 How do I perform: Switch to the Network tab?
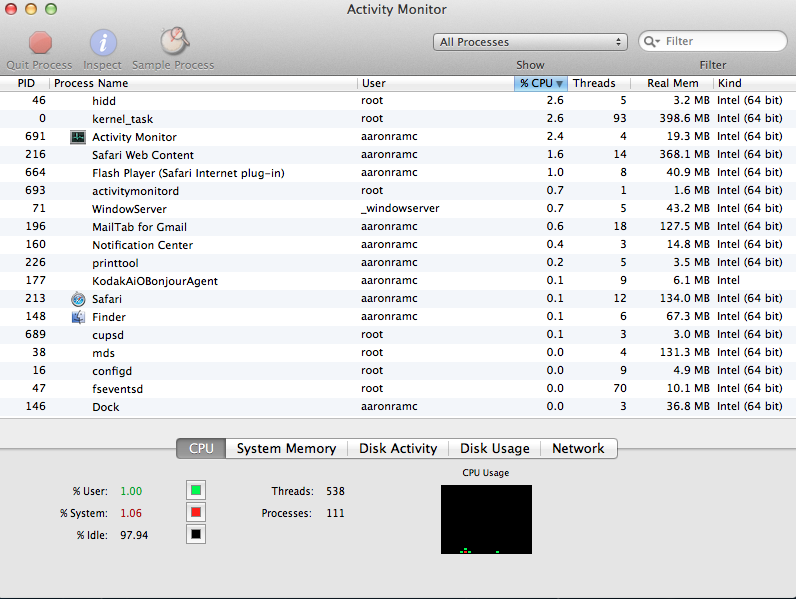[578, 449]
